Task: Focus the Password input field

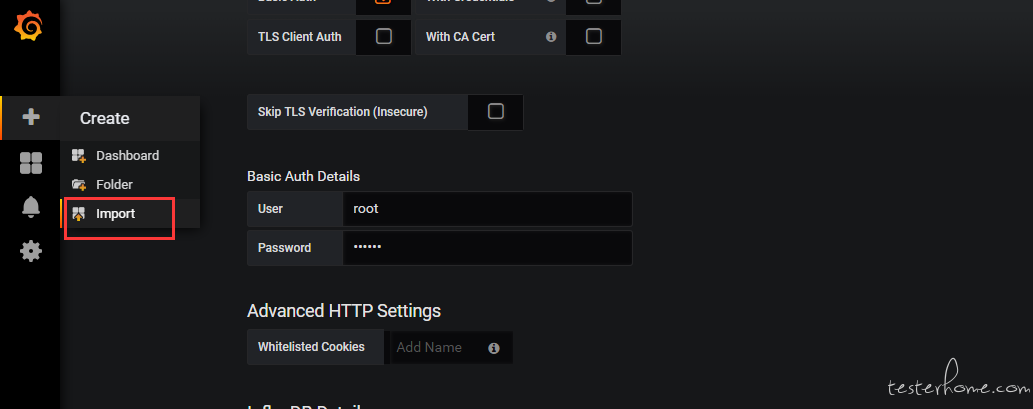Action: tap(486, 248)
